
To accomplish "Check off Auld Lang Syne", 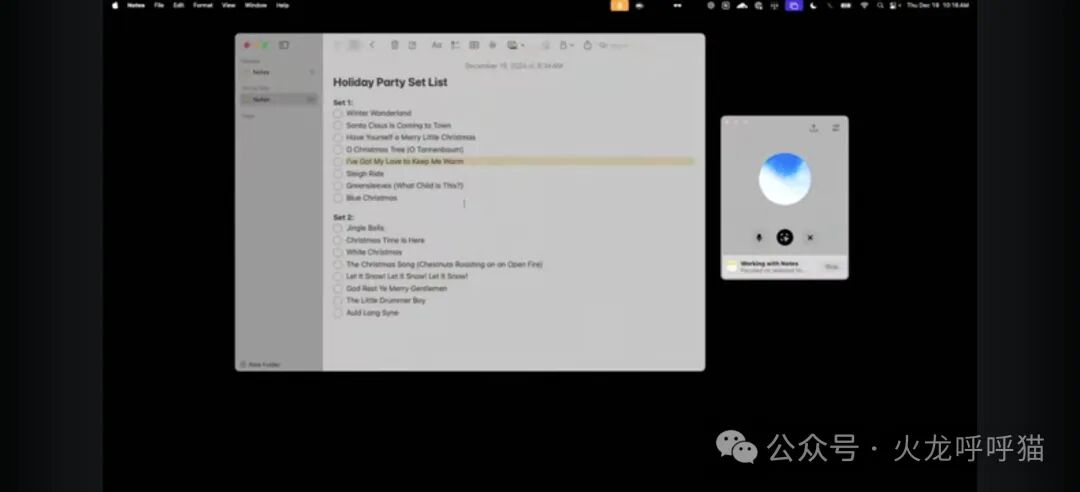I will pos(338,313).
